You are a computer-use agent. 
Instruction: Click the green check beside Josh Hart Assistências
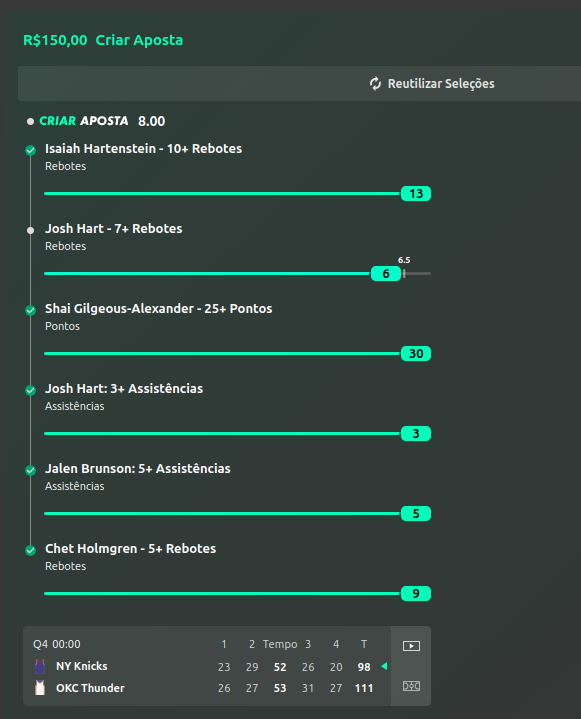pos(31,390)
